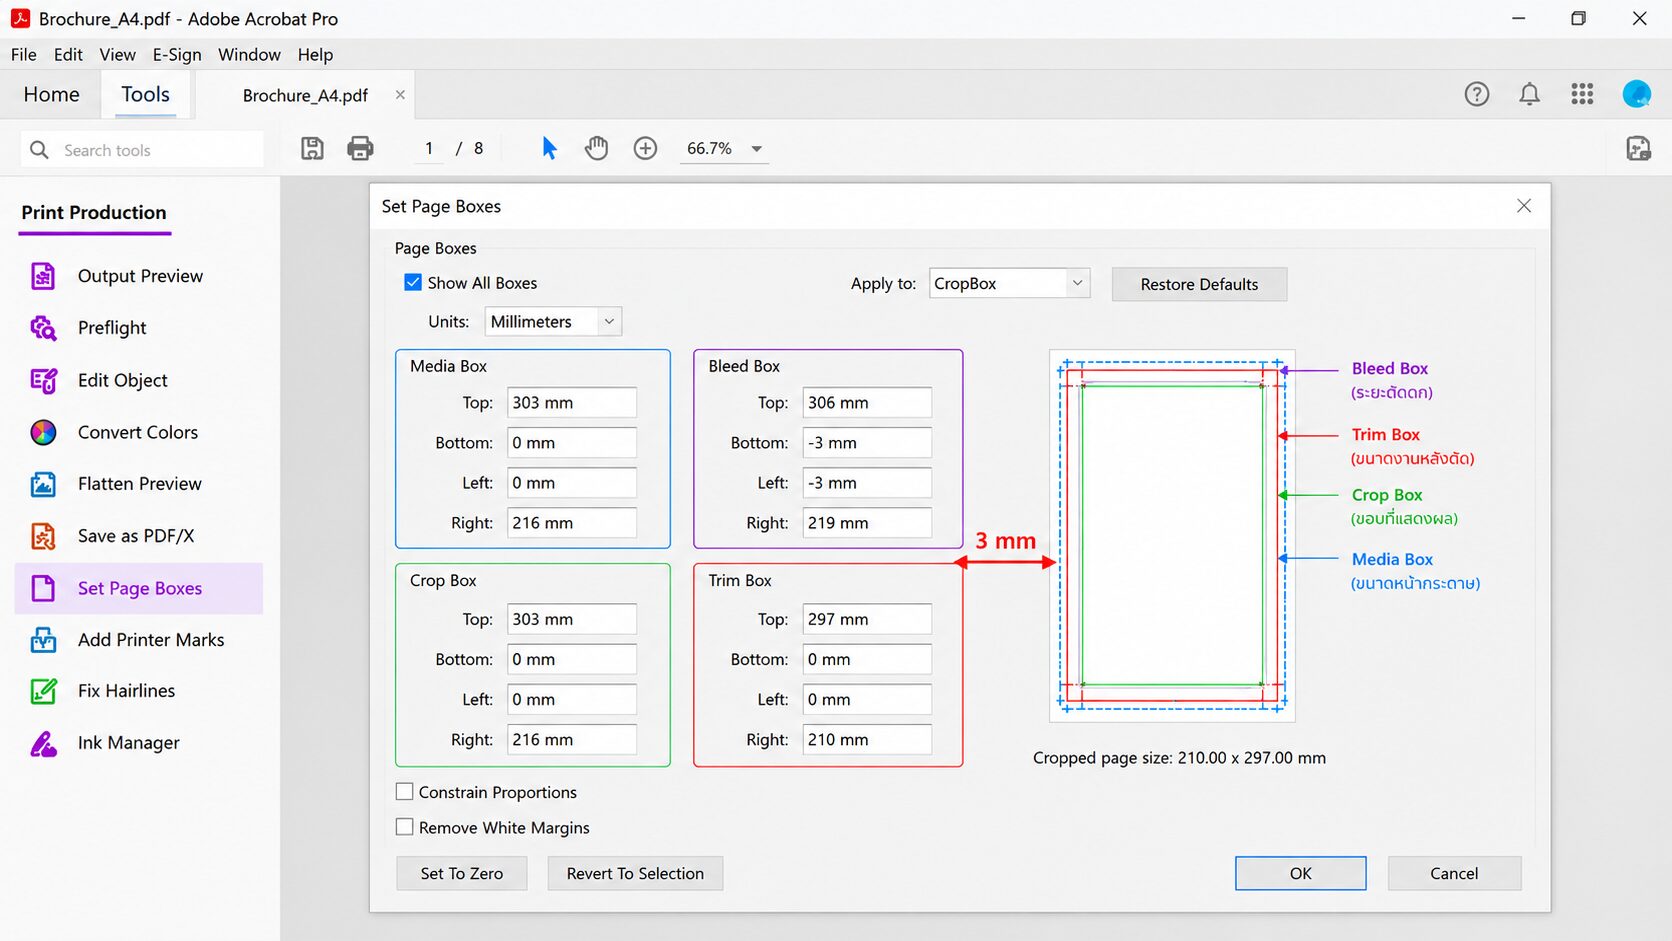Switch to the Tools tab
The width and height of the screenshot is (1672, 941).
[x=146, y=95]
